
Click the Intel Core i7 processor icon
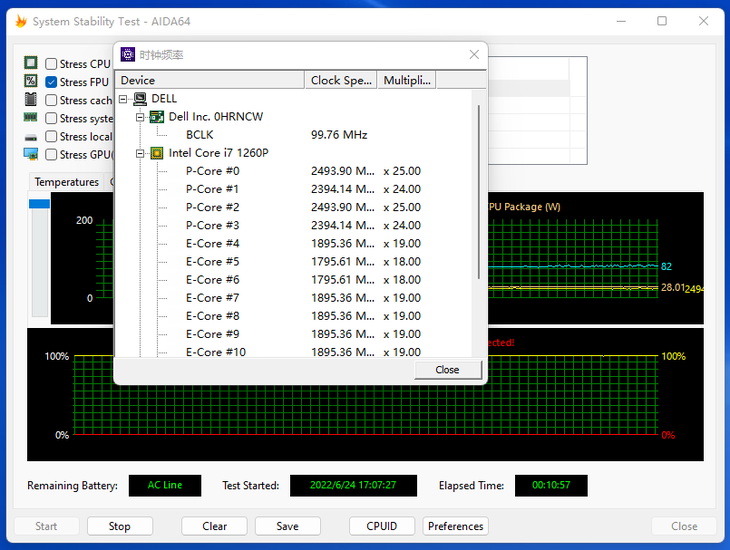click(x=157, y=153)
